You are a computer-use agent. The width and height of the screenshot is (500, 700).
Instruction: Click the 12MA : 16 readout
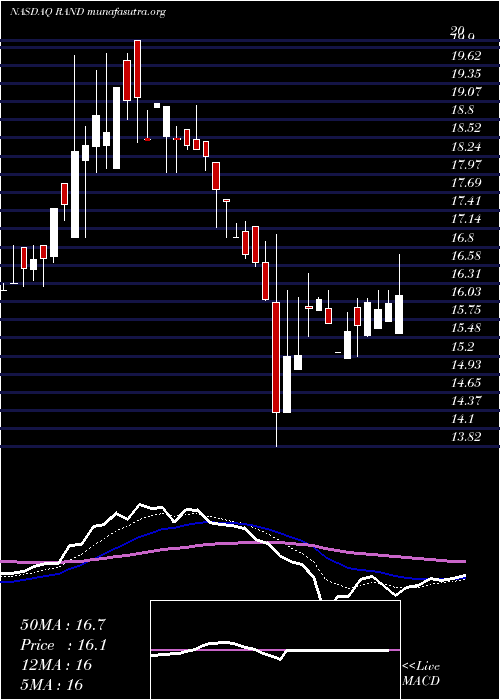(x=56, y=665)
